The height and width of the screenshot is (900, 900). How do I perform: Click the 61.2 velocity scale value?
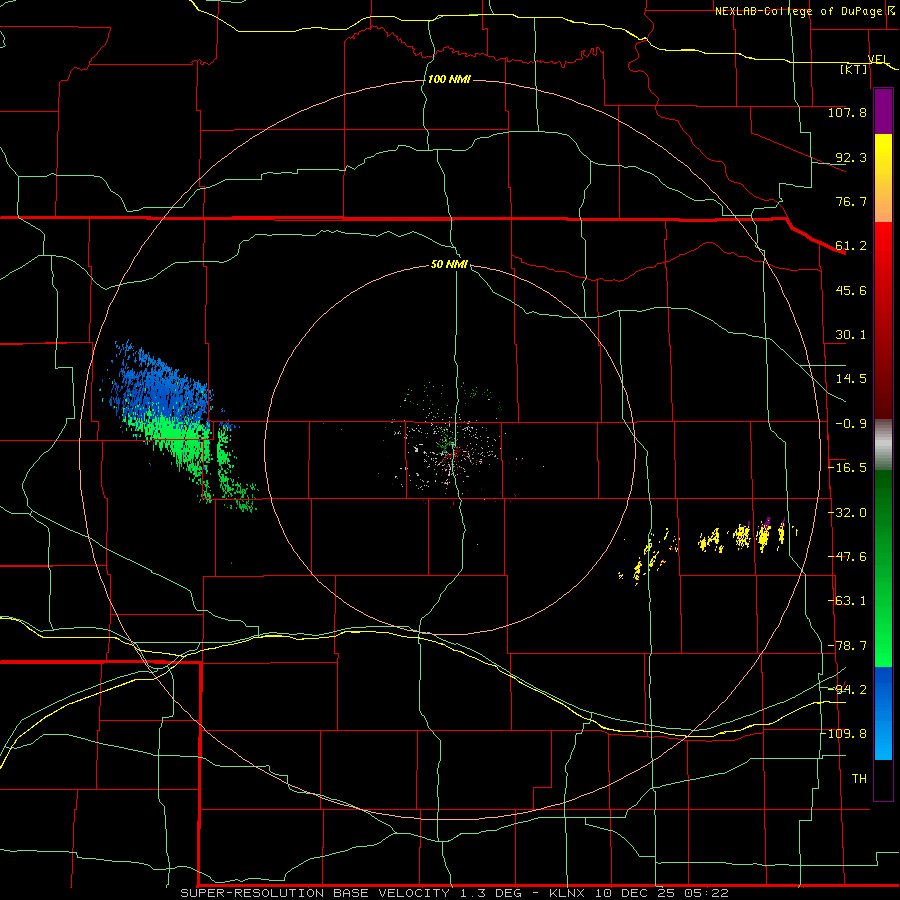click(x=851, y=246)
